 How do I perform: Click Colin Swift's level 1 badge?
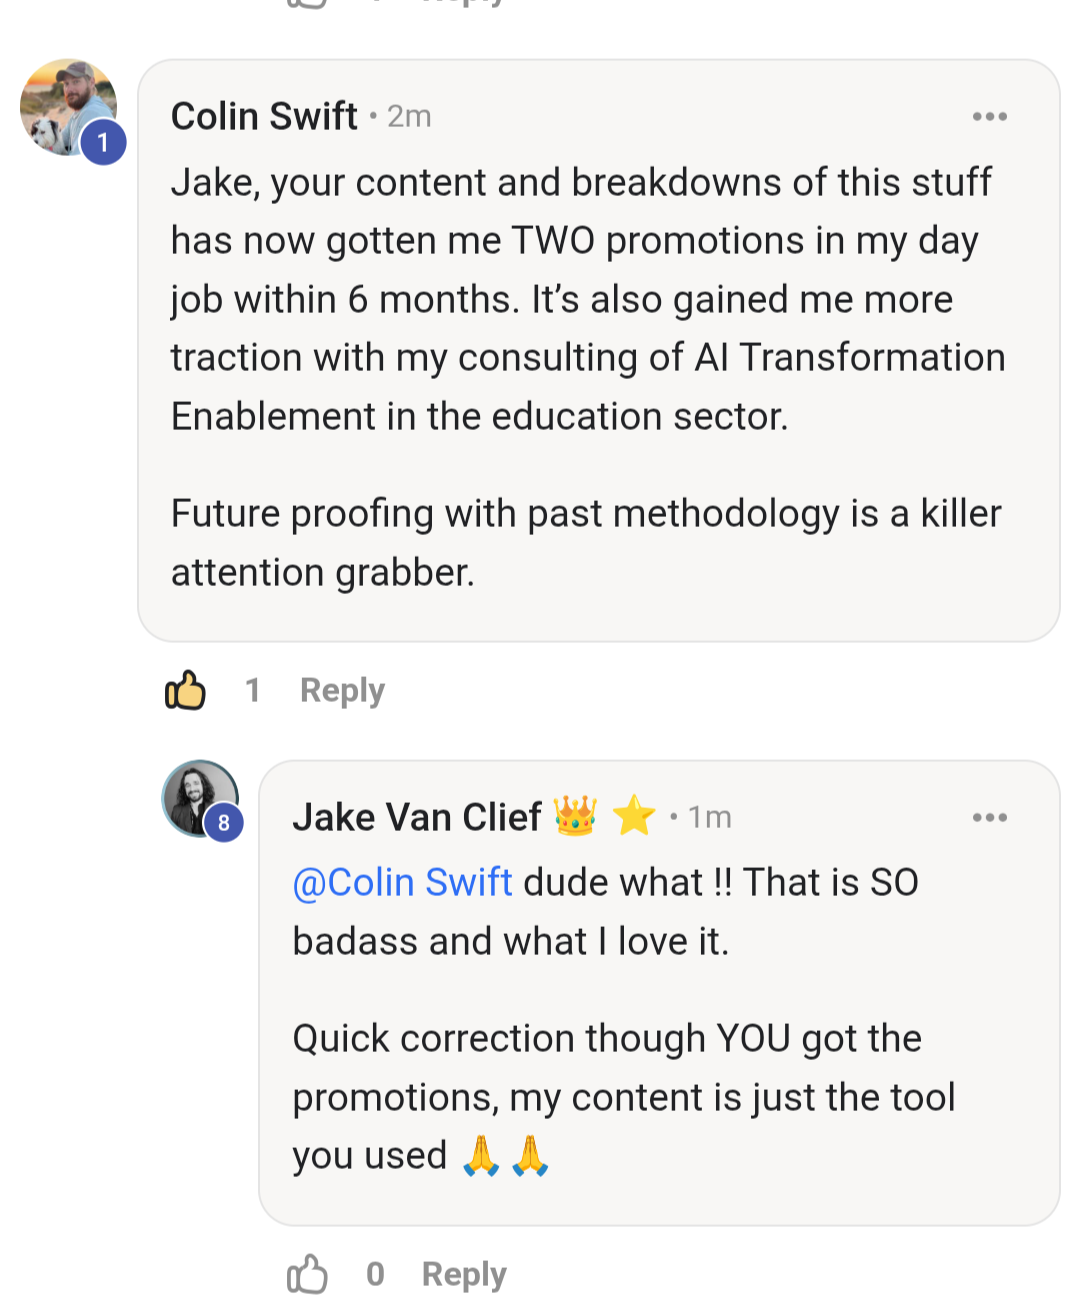pyautogui.click(x=103, y=142)
